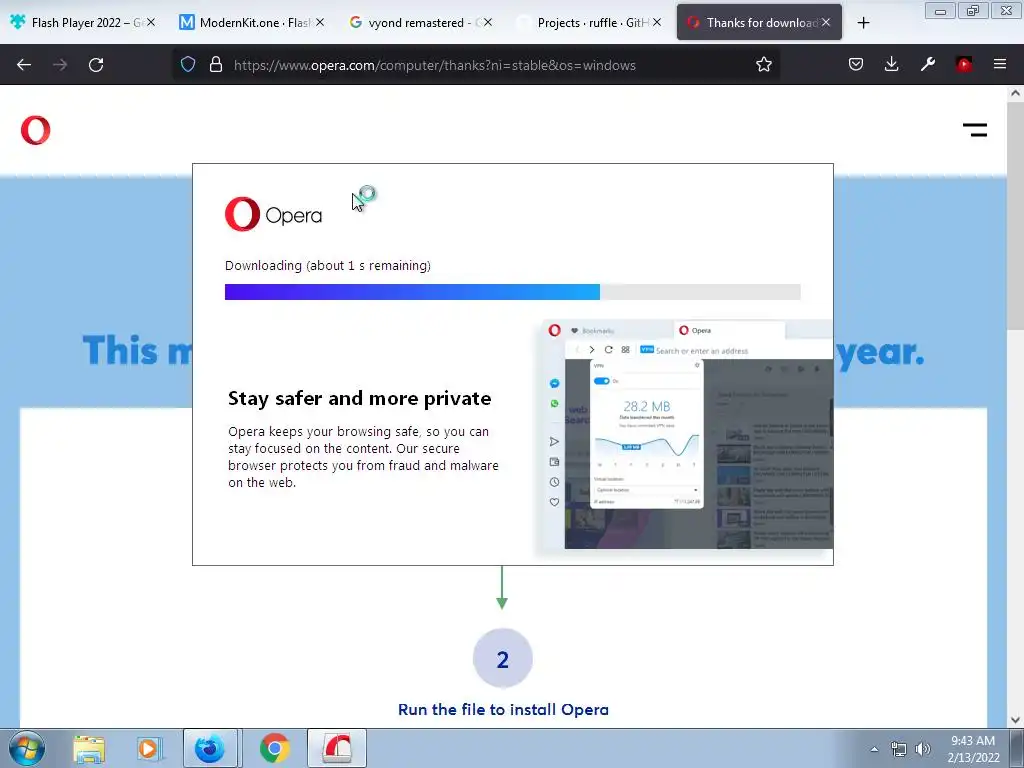This screenshot has width=1024, height=768.
Task: Switch to vyond remastered Google tab
Action: (x=420, y=23)
